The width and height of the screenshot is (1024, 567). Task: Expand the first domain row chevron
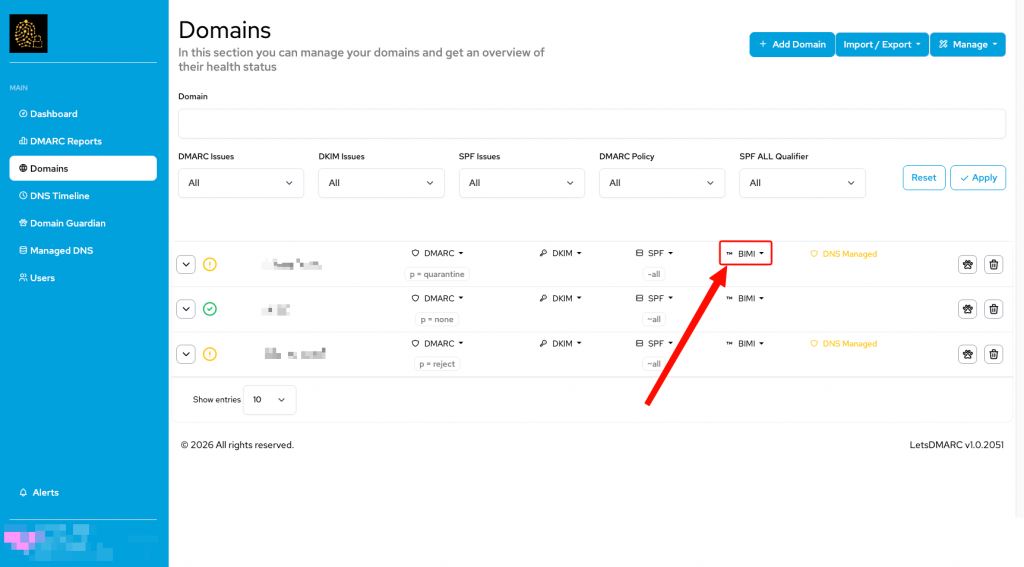click(186, 265)
